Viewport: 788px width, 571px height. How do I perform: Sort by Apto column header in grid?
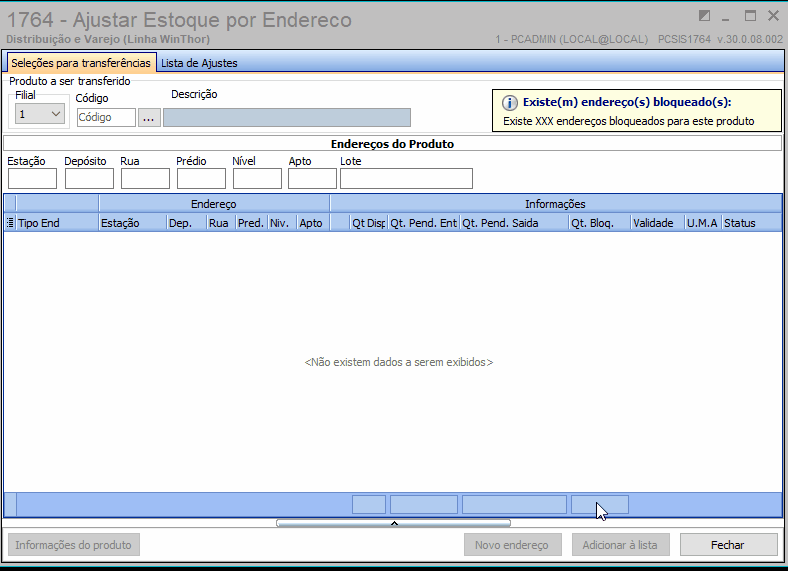coord(313,223)
